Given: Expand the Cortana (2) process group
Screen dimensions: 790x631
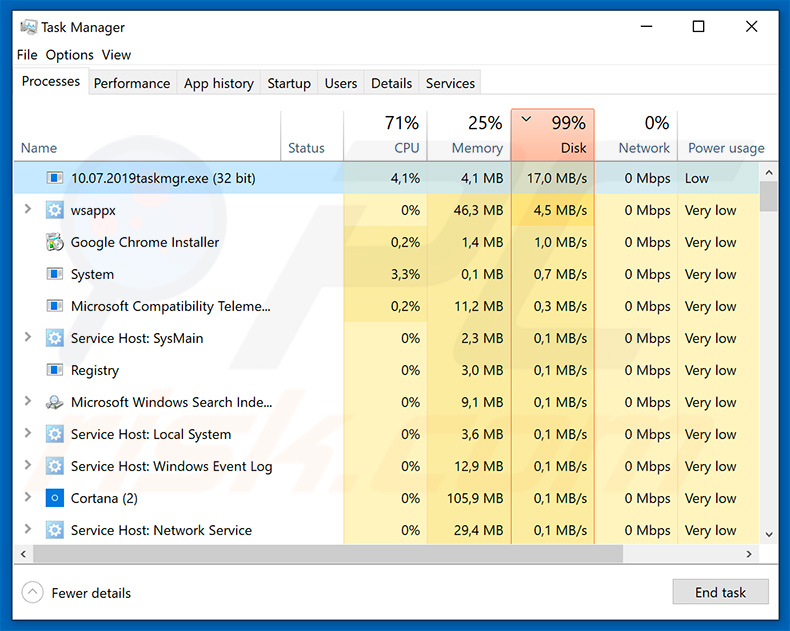Looking at the screenshot, I should click(28, 497).
